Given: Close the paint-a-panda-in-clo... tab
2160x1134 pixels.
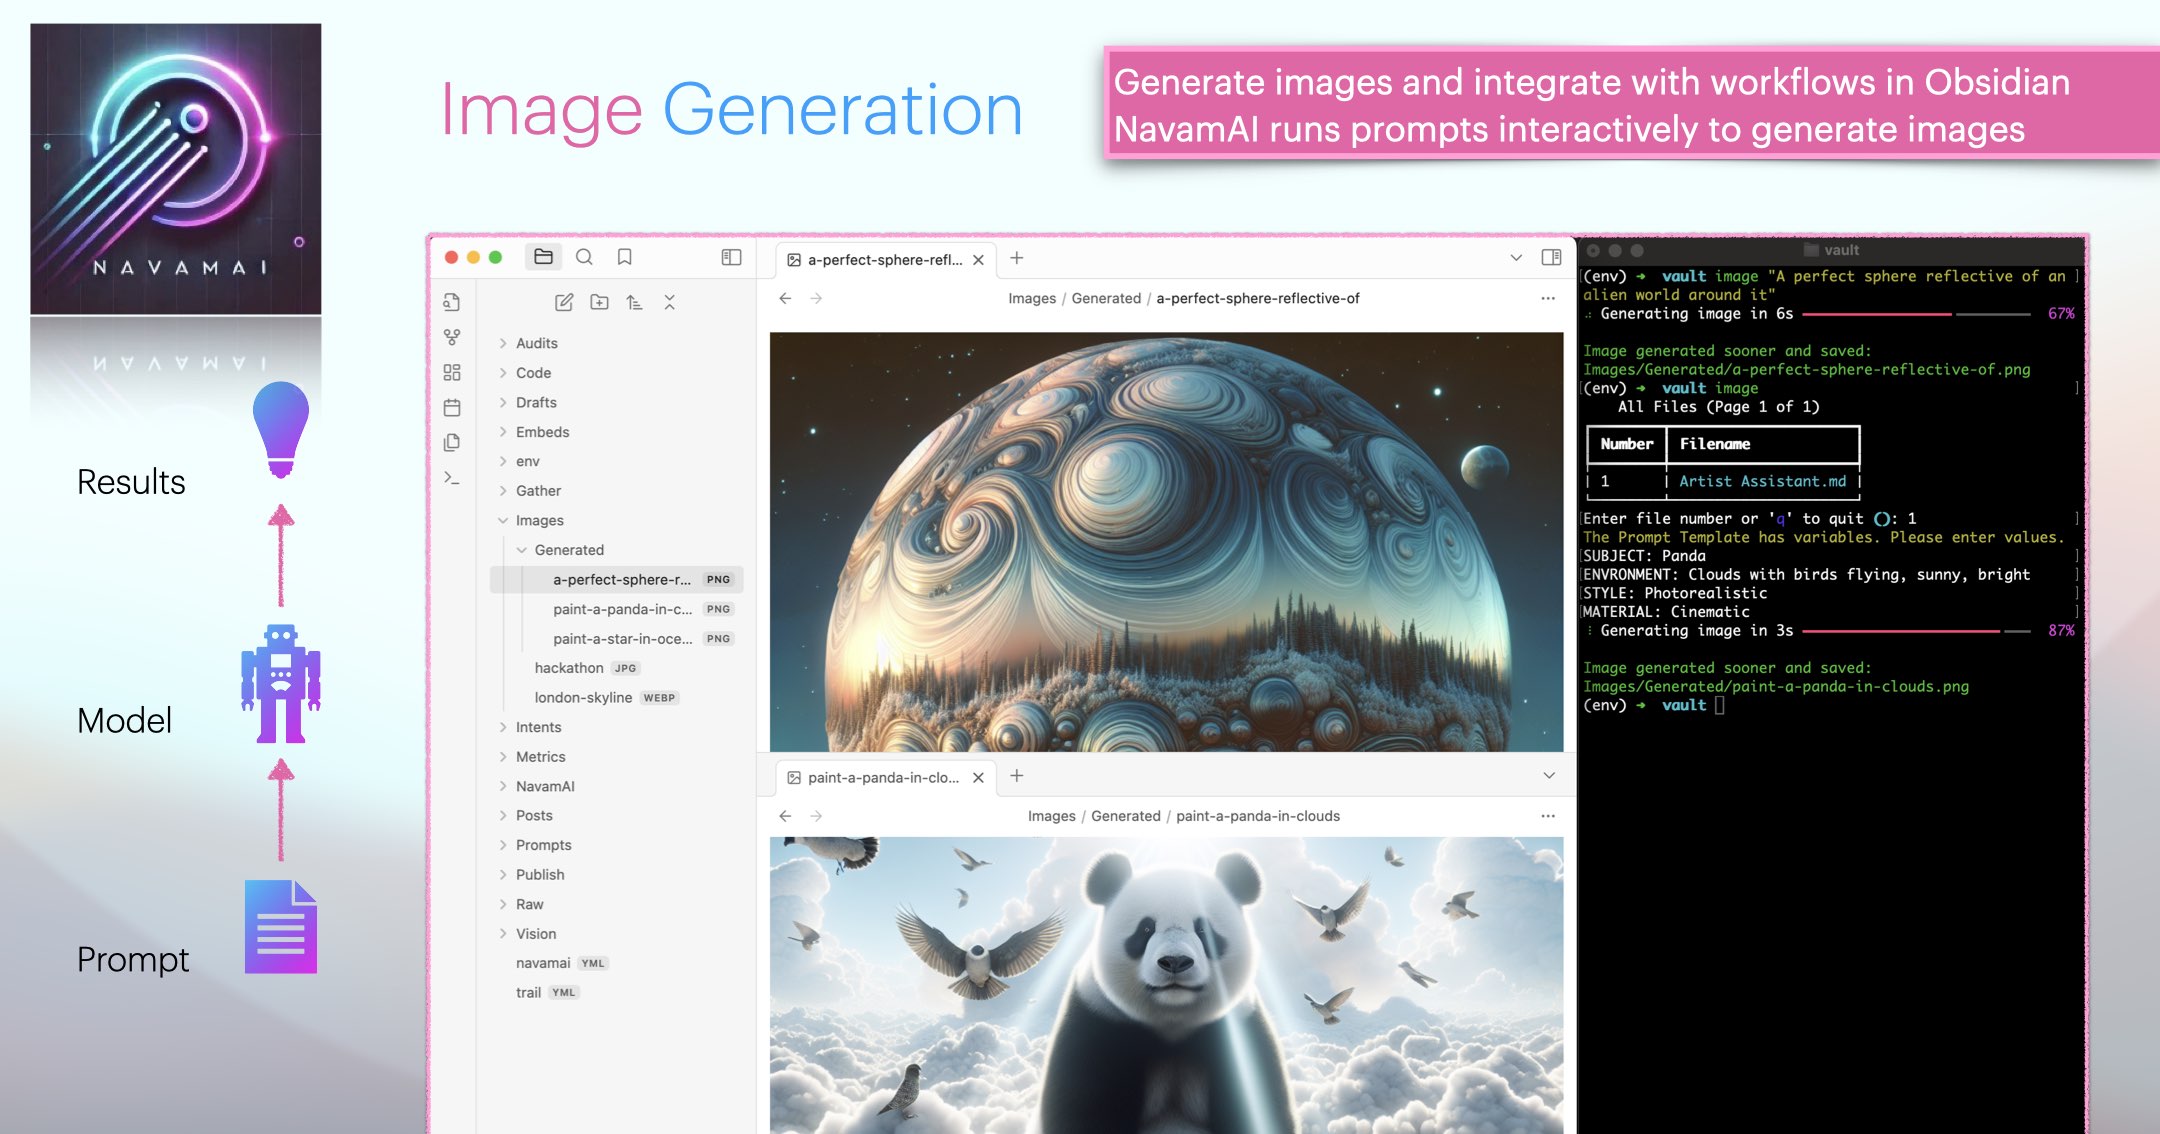Looking at the screenshot, I should click(x=978, y=778).
